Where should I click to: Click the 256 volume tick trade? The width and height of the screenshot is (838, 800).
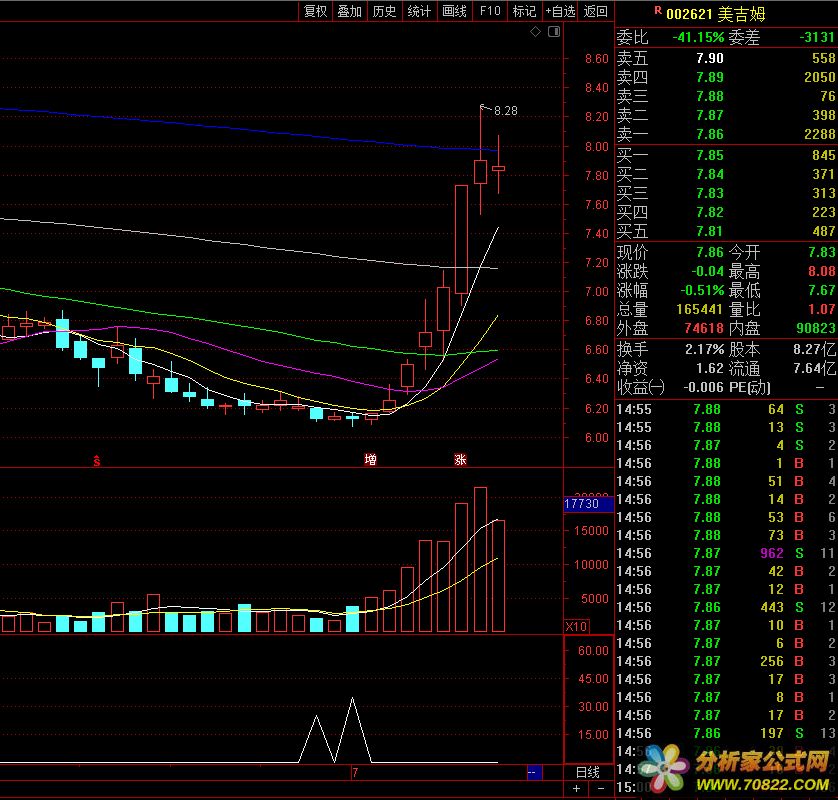point(772,661)
